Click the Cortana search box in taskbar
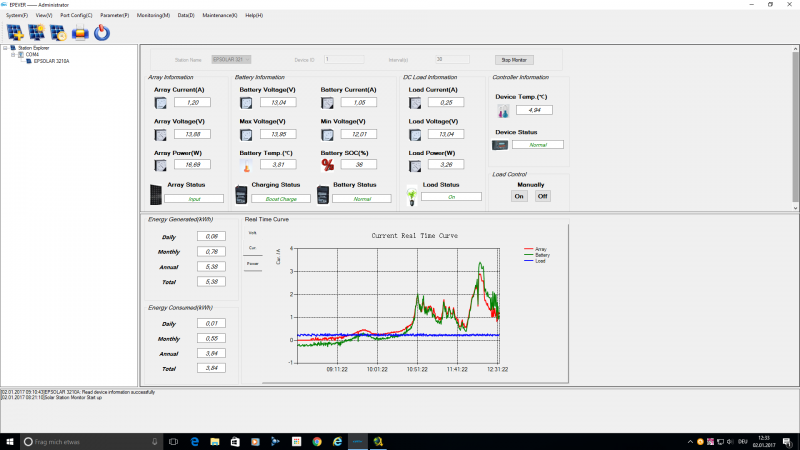Viewport: 800px width, 450px height. coord(92,442)
